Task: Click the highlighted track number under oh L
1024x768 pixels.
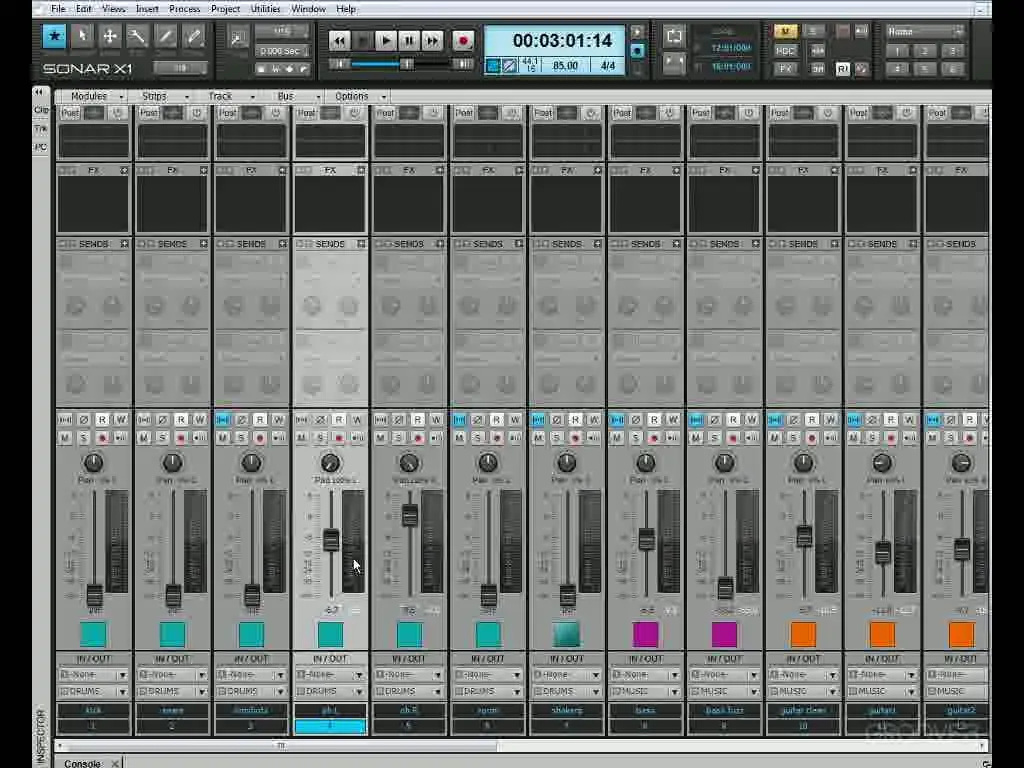Action: [330, 726]
